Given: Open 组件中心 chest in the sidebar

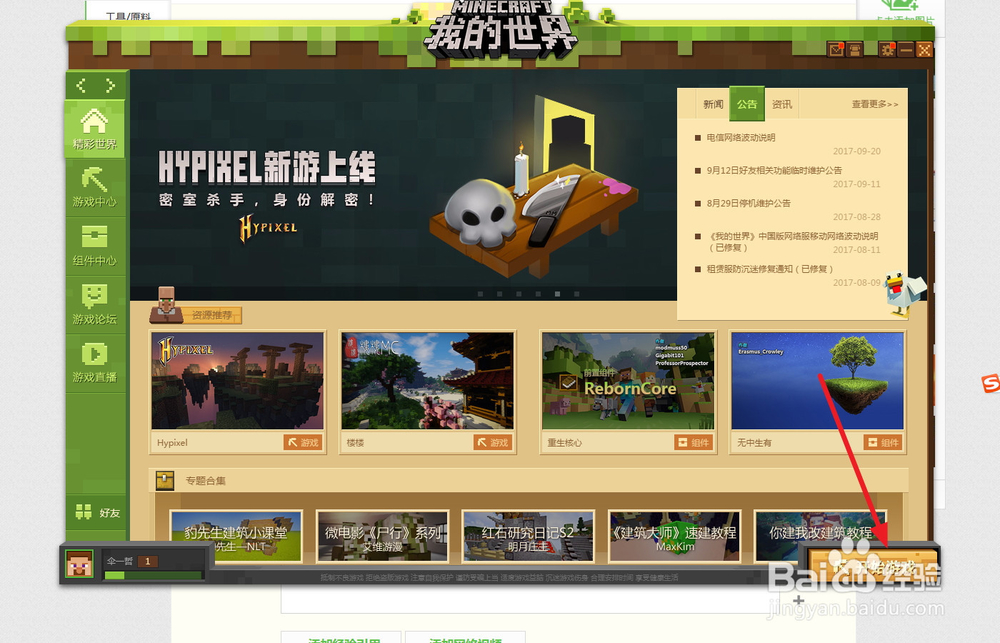Looking at the screenshot, I should point(94,246).
